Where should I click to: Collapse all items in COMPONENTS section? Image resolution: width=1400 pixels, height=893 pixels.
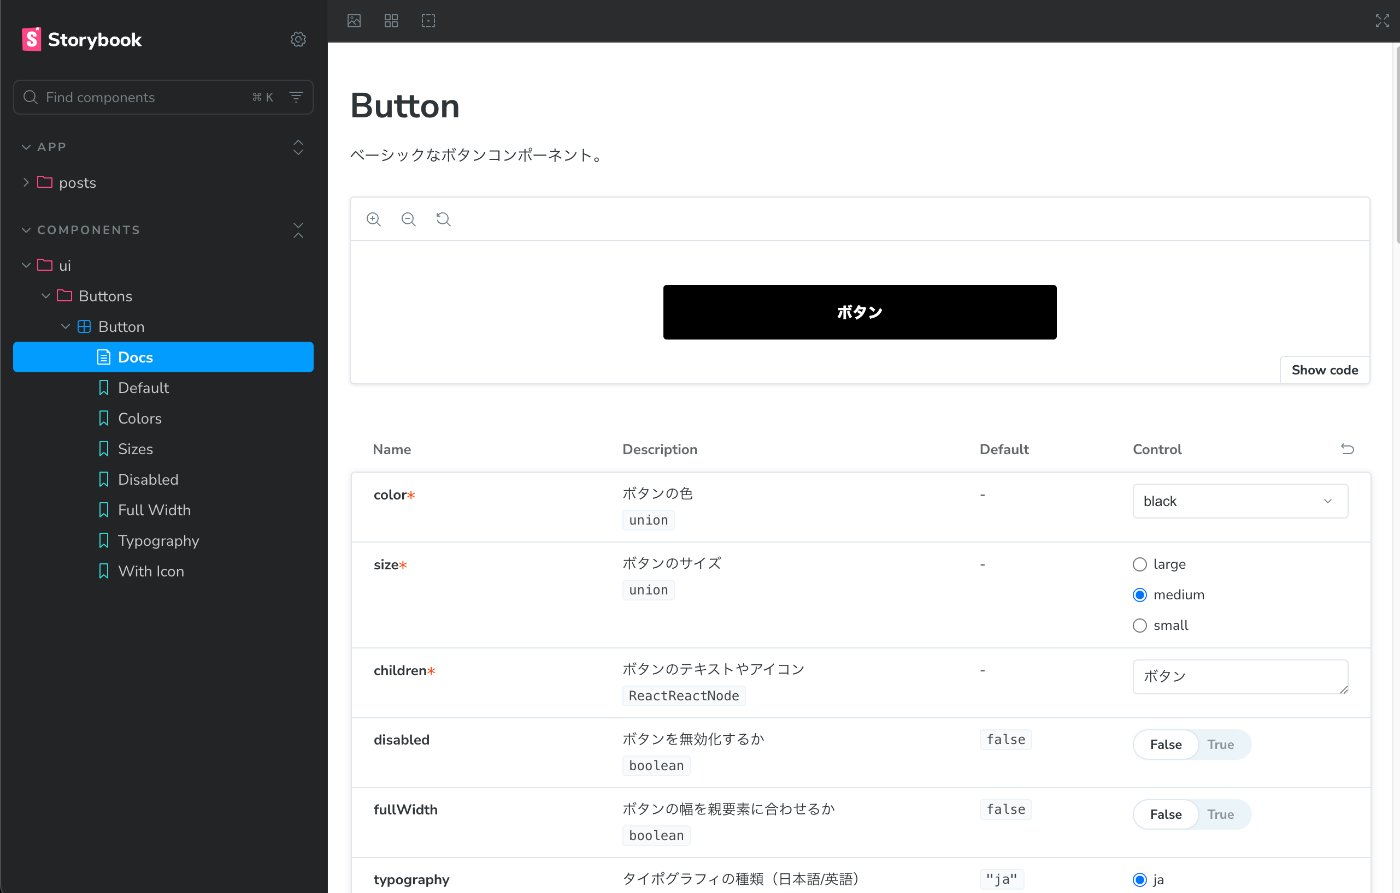298,230
